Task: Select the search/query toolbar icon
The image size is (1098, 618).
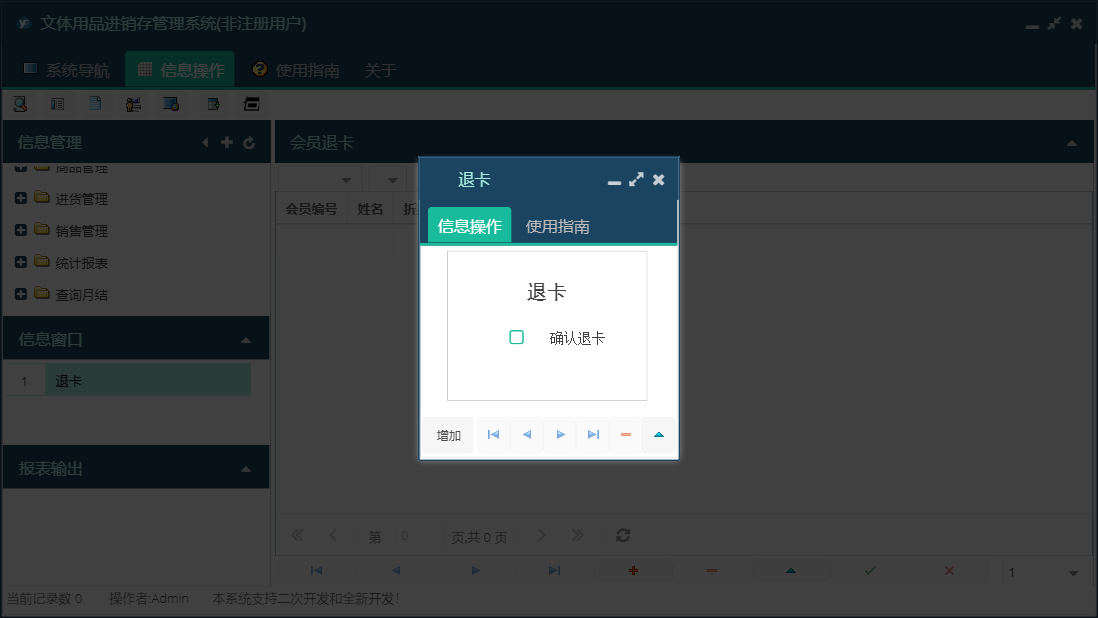Action: [x=19, y=103]
